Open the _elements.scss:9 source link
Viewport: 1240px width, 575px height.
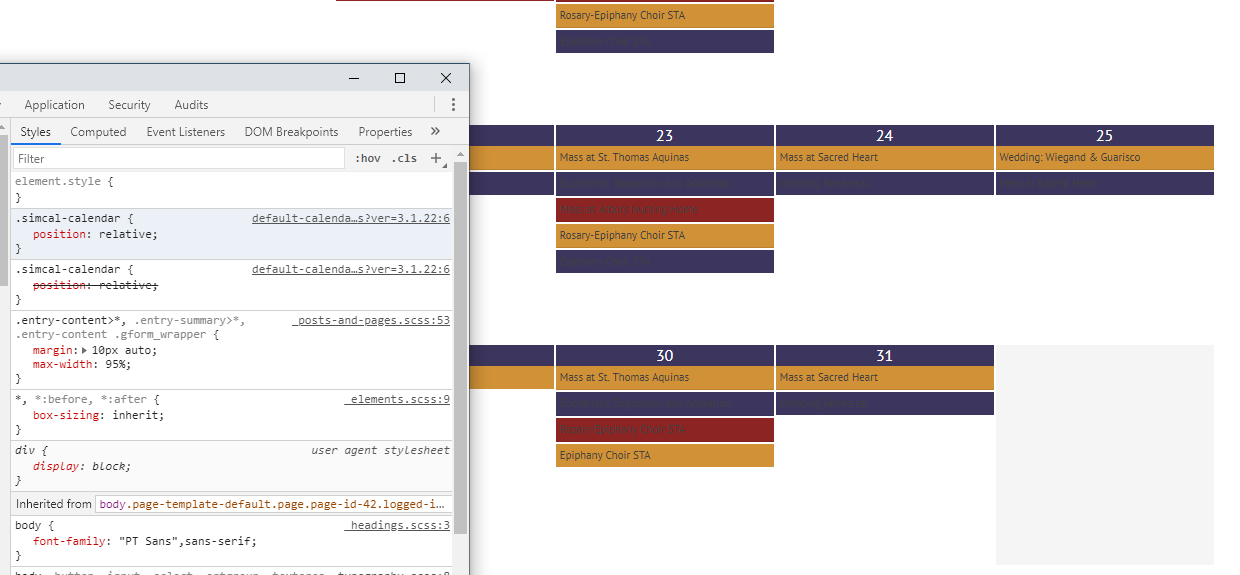398,399
